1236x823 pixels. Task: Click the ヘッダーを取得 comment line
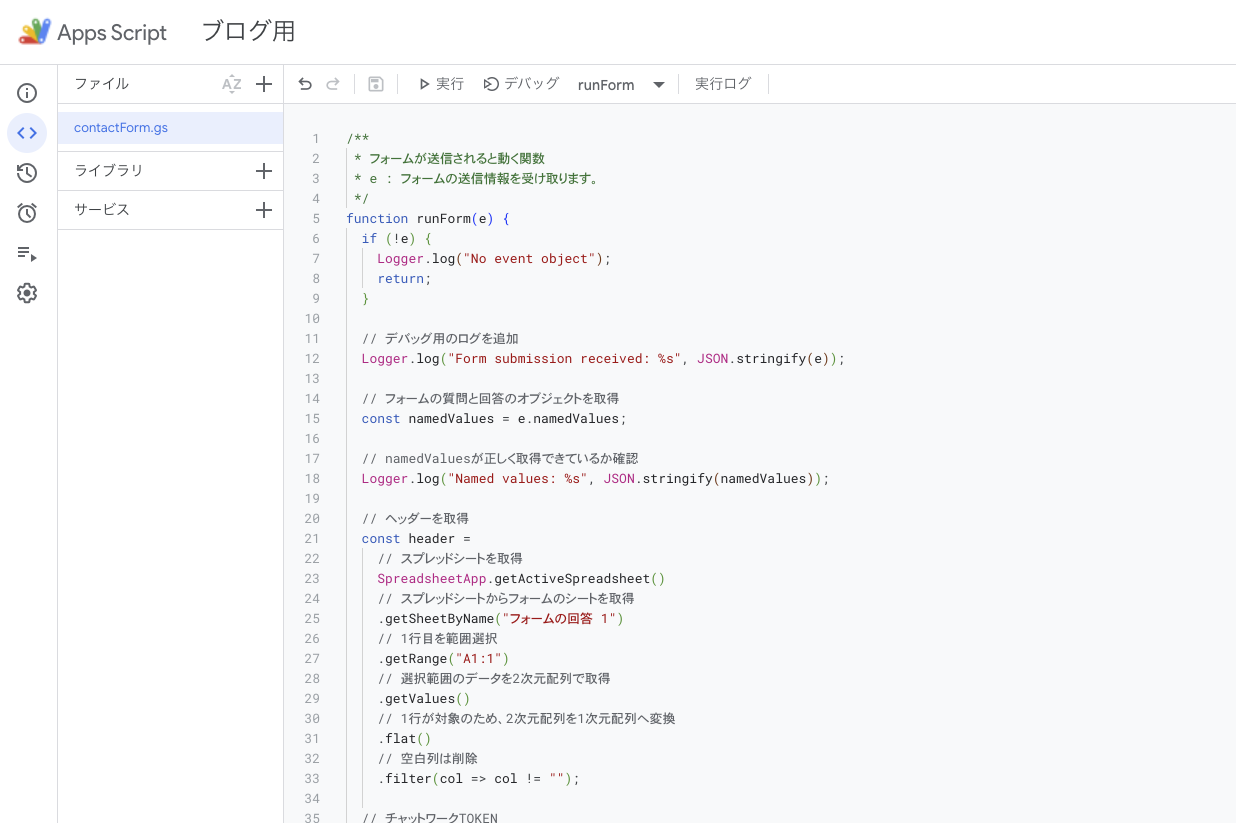pyautogui.click(x=415, y=519)
